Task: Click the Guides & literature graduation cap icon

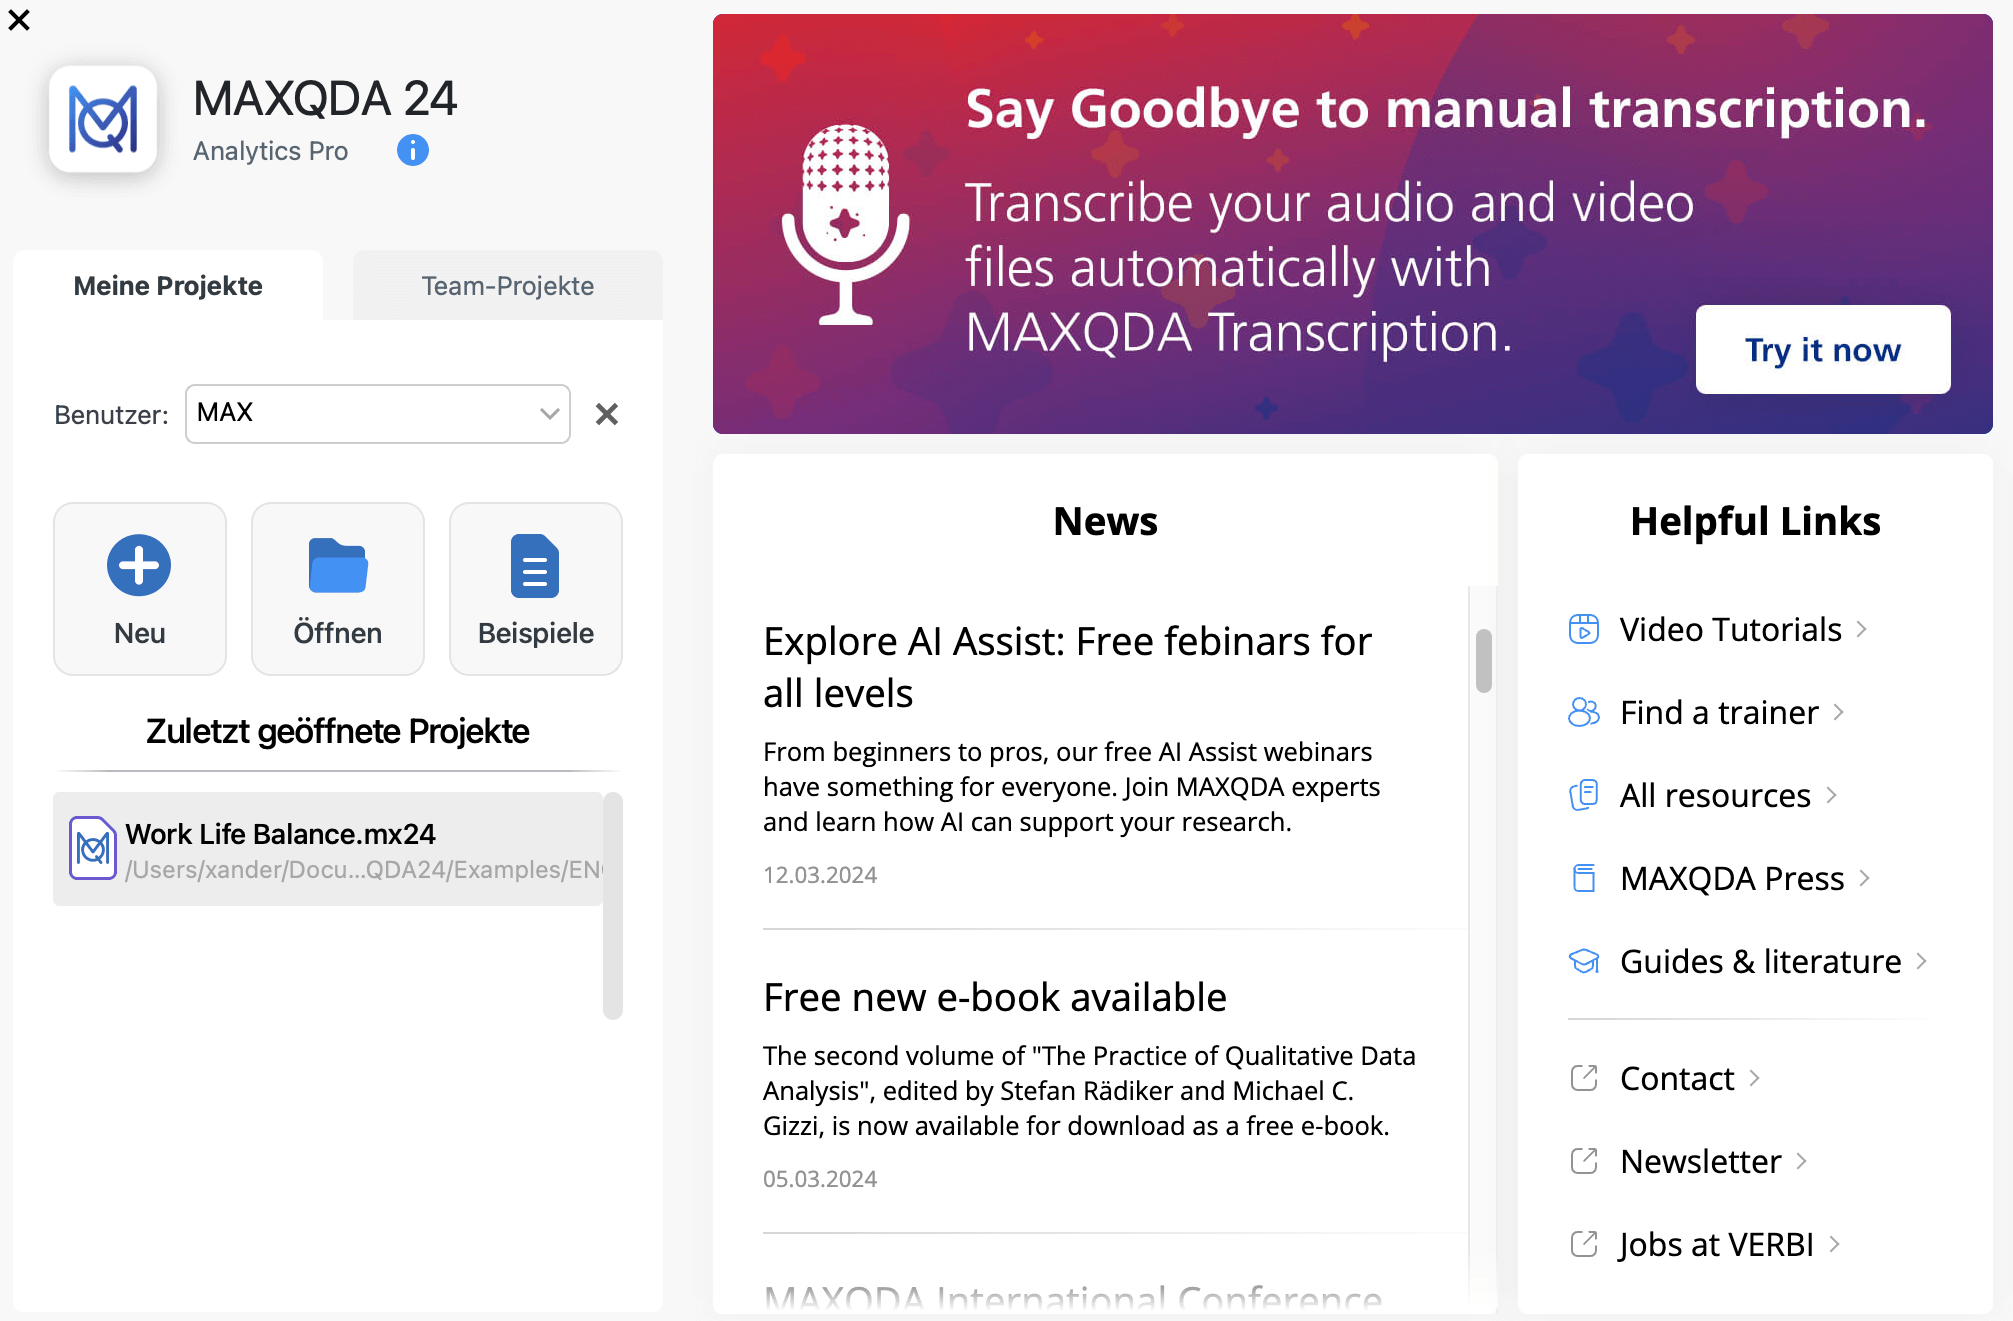Action: (1584, 961)
